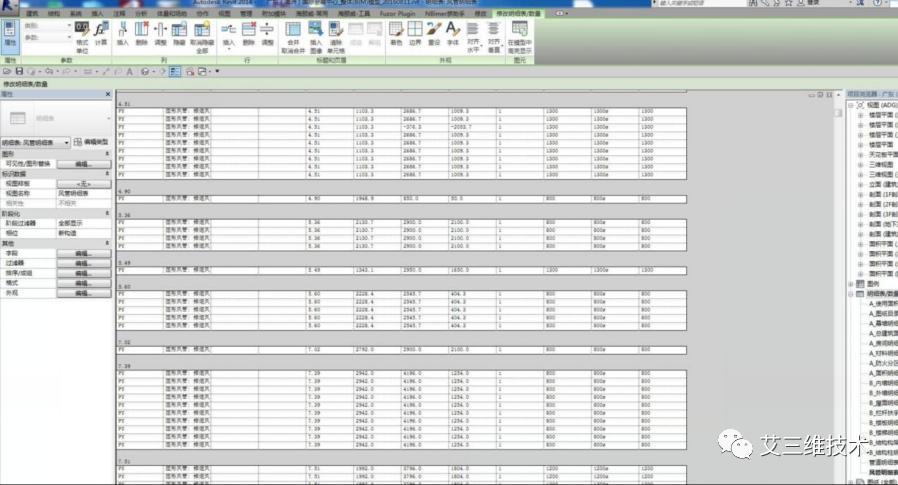Click 编辑 button next to 字段 (Fields)
Screen dimensions: 898x485
coord(83,253)
